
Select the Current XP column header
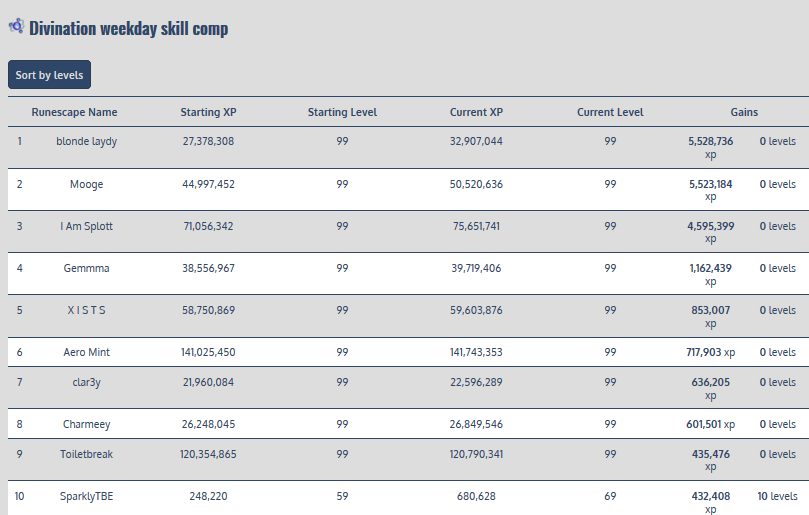476,112
